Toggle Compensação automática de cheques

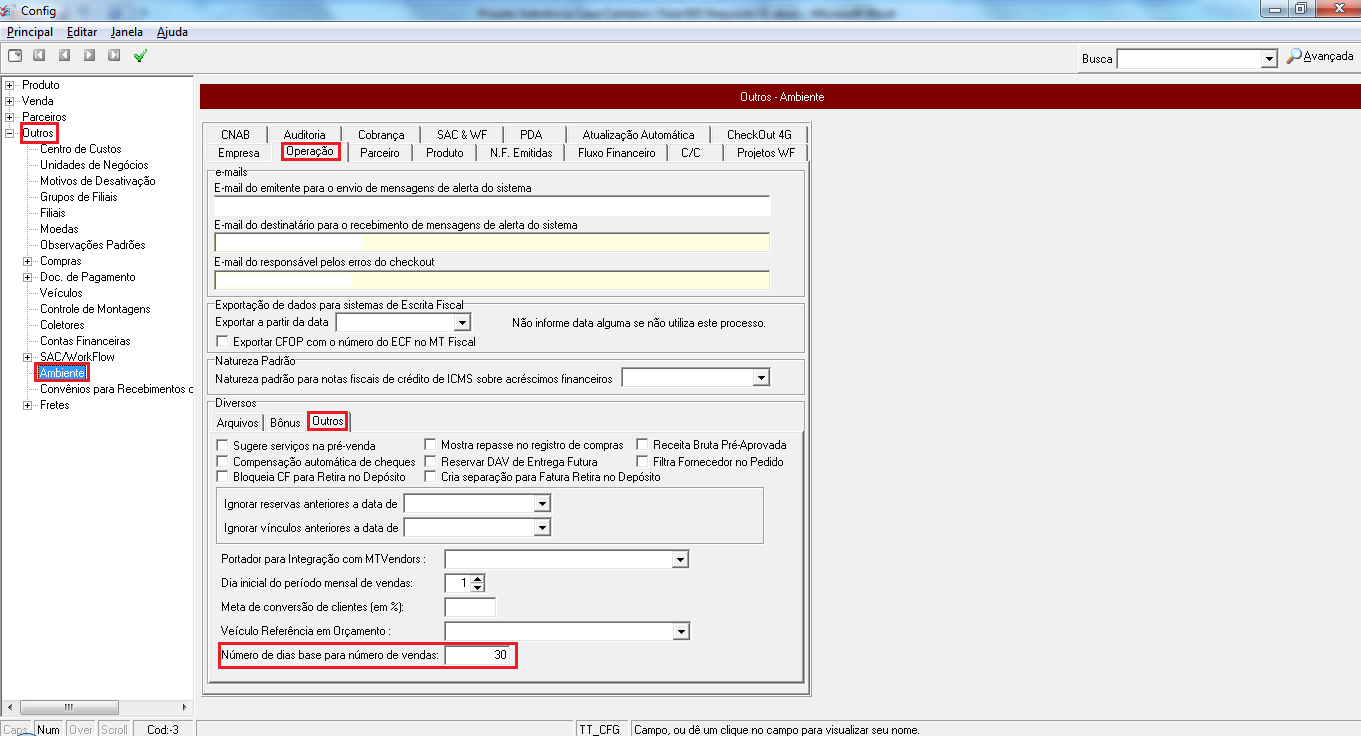[222, 462]
